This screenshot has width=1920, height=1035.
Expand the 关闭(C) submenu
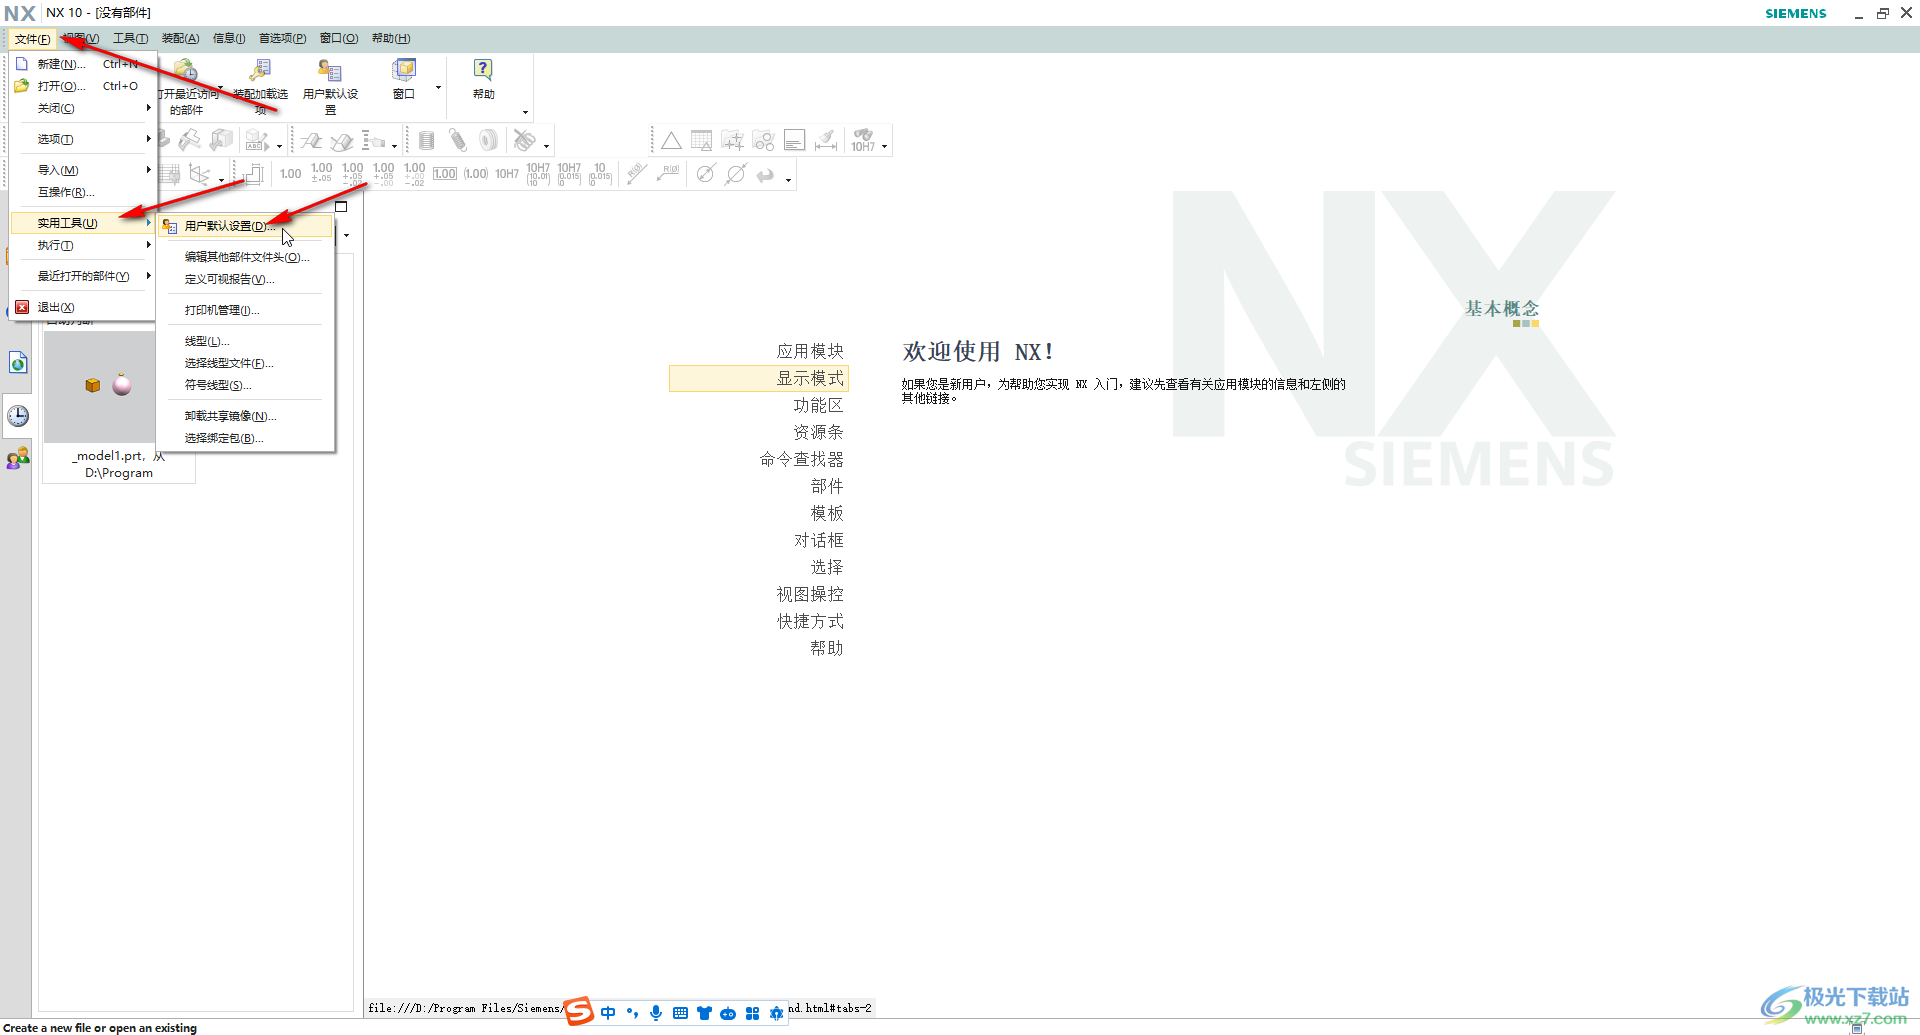pos(84,108)
